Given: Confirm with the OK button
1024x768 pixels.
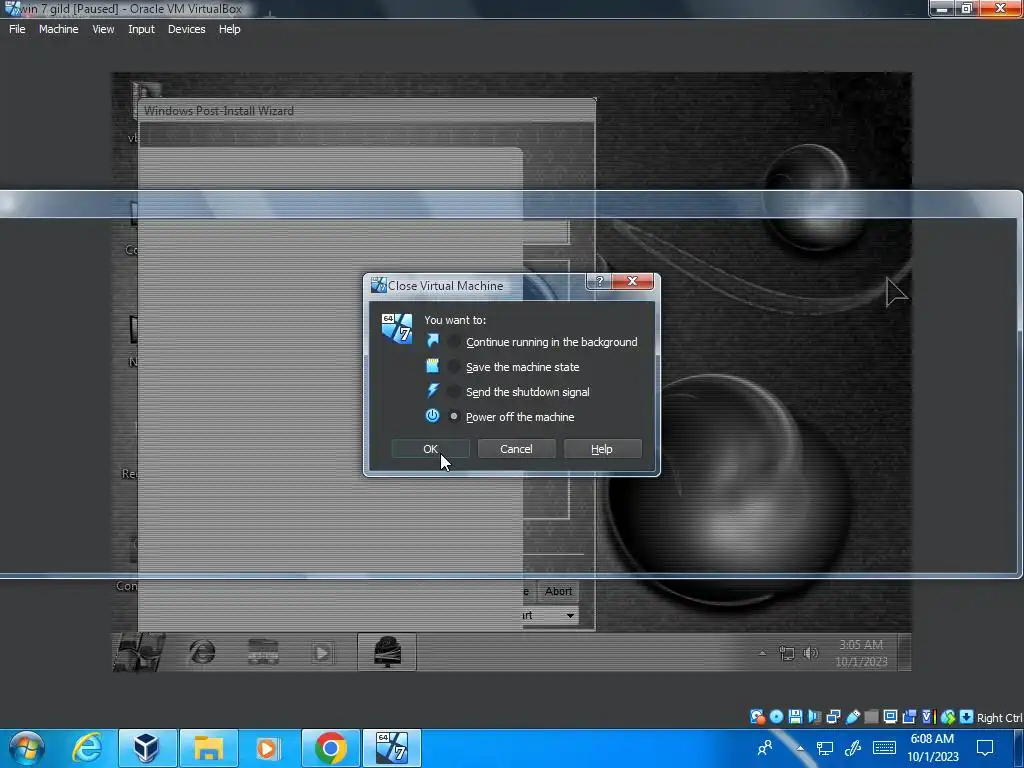Looking at the screenshot, I should 430,449.
